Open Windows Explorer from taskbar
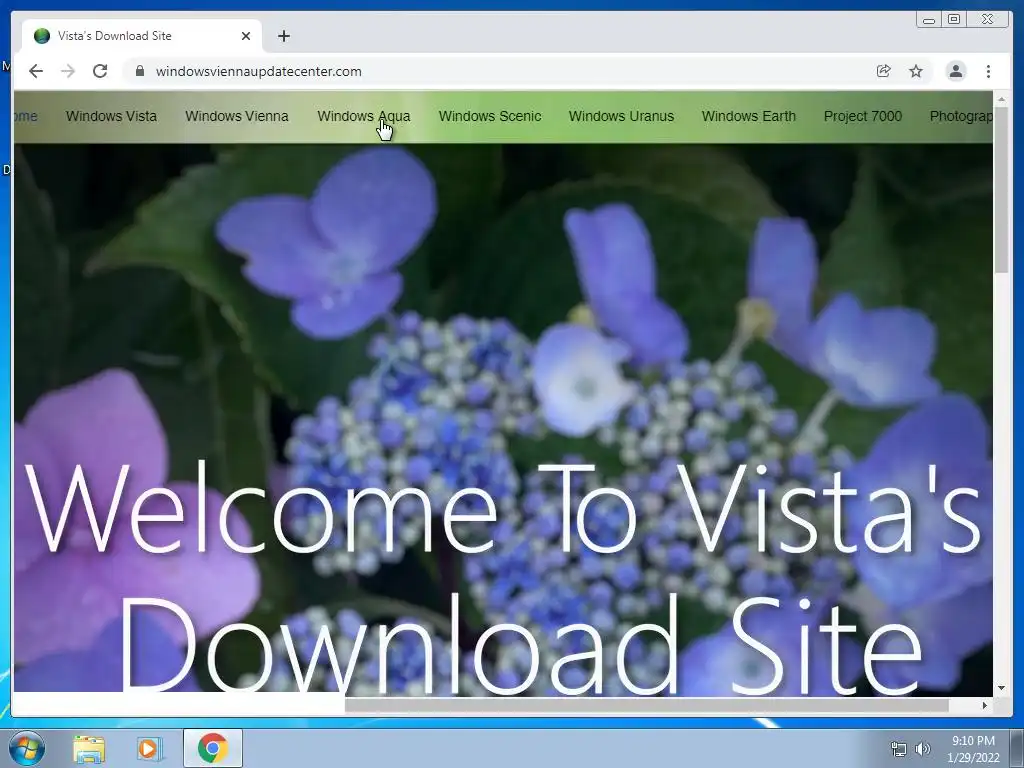 click(89, 748)
